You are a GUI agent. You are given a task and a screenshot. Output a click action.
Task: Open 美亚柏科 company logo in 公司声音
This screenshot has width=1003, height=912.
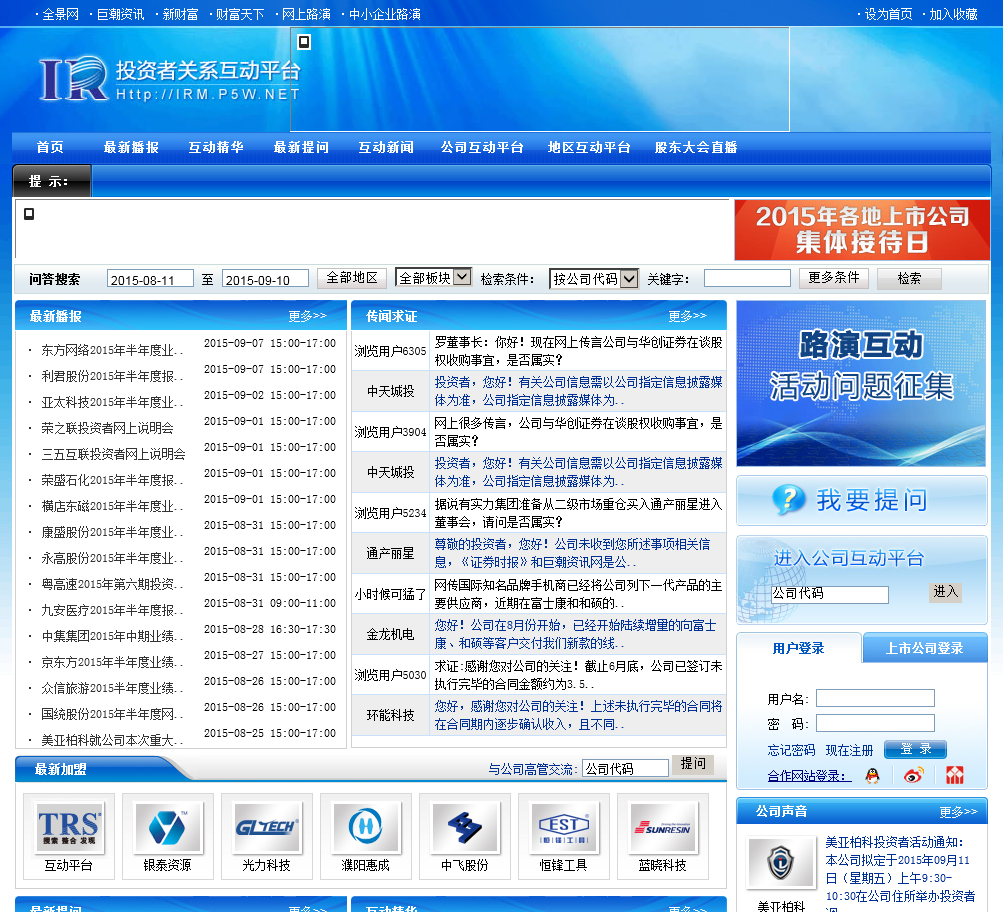tap(781, 862)
